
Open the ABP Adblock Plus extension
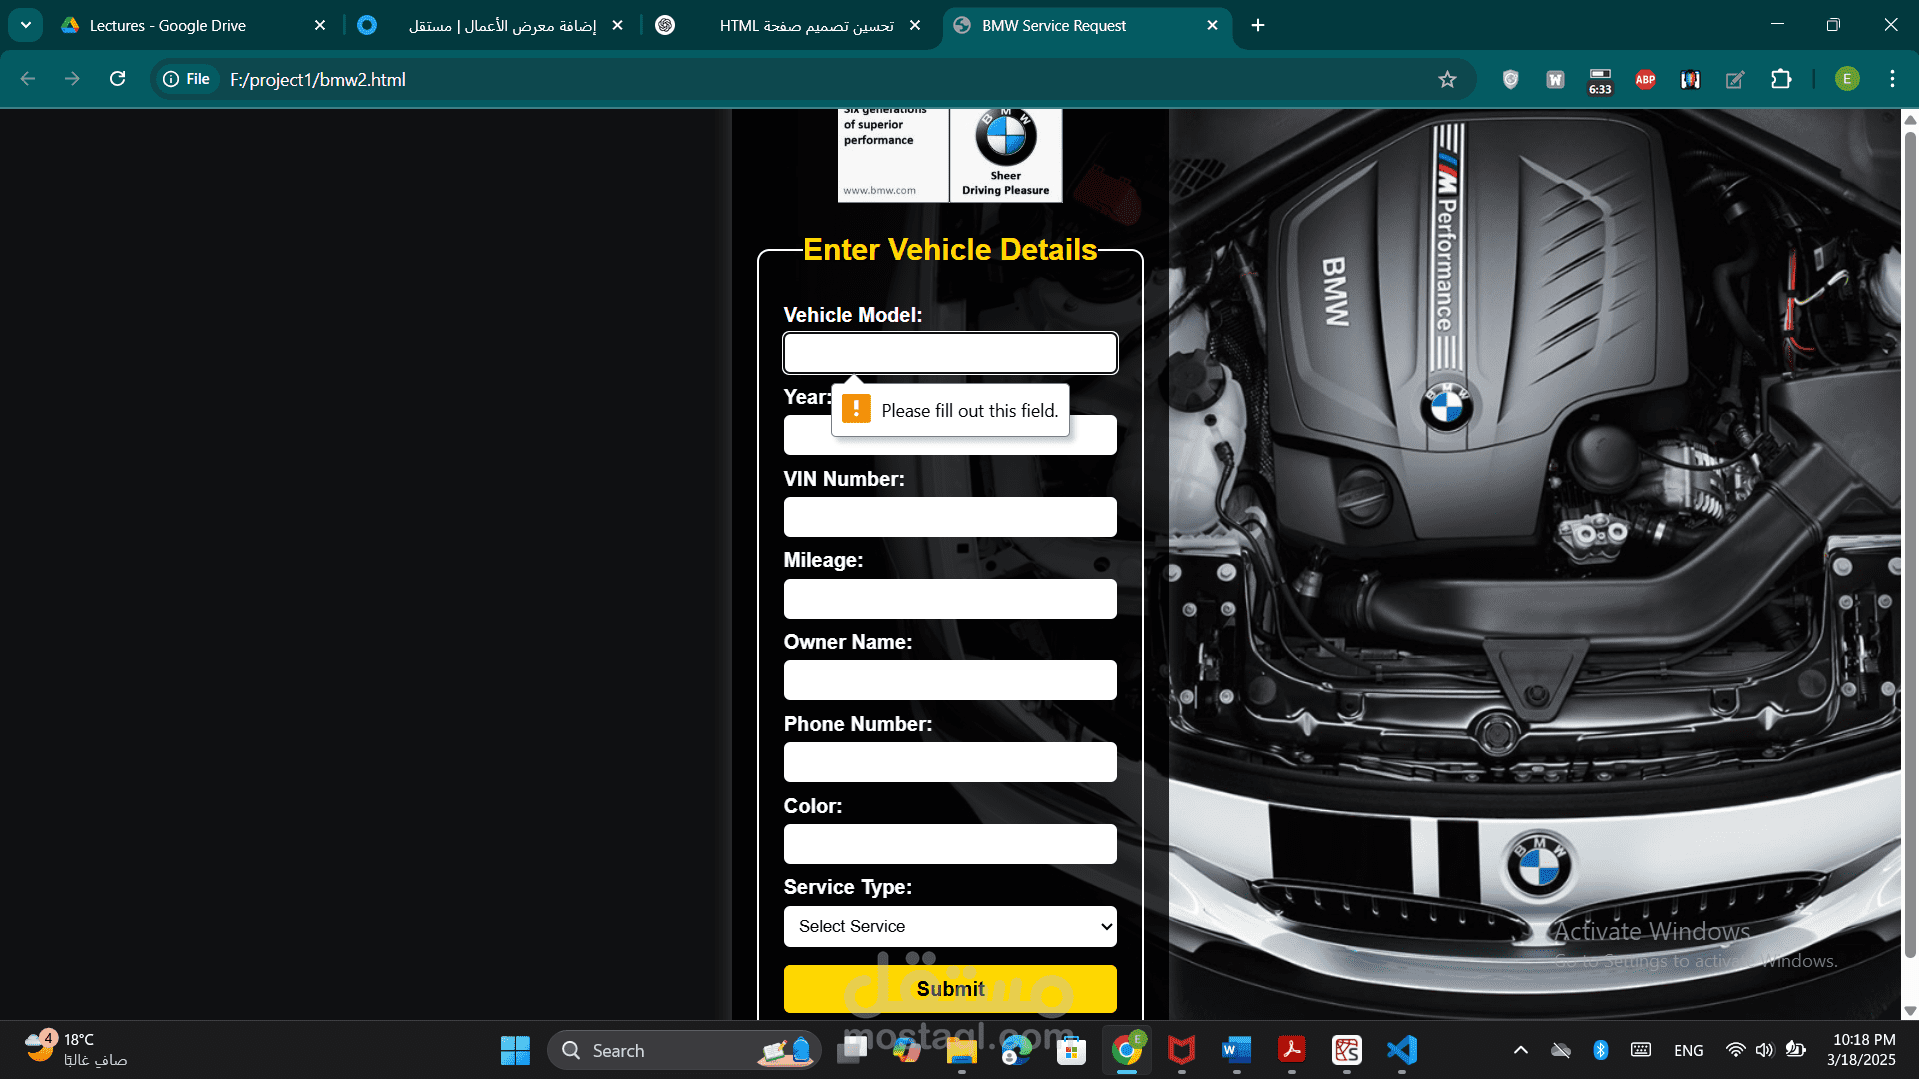point(1645,79)
